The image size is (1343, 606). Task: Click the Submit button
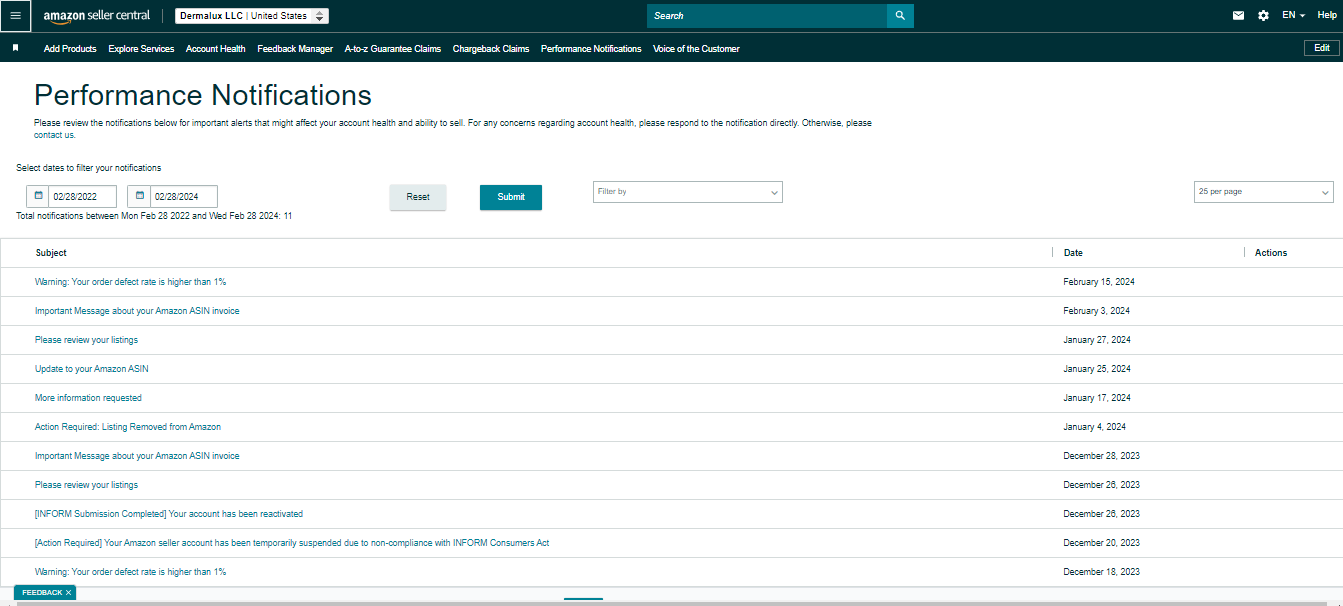pos(511,197)
